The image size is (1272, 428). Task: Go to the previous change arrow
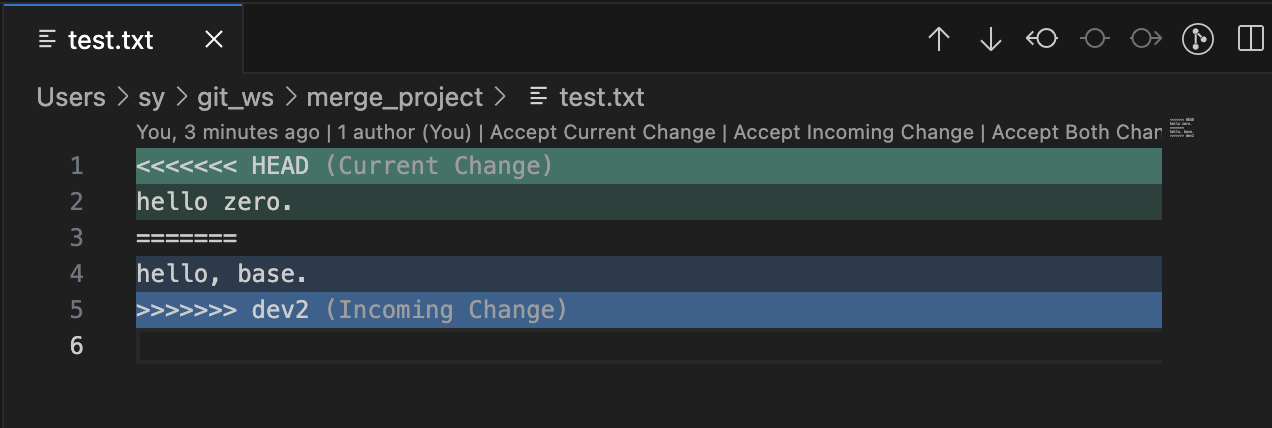pyautogui.click(x=938, y=39)
